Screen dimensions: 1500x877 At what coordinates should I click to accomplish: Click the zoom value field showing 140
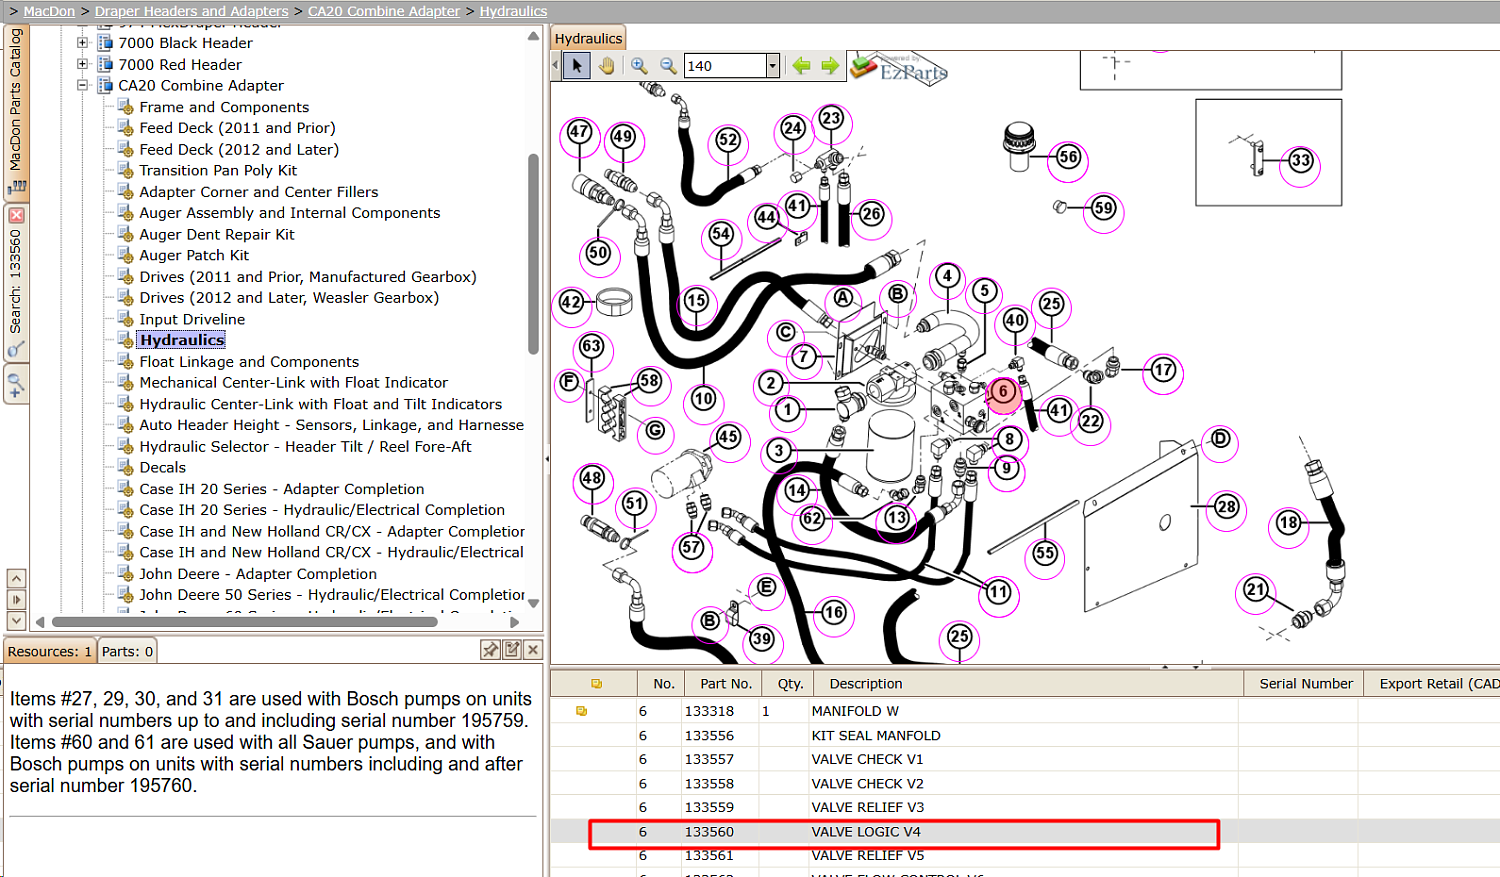(725, 66)
